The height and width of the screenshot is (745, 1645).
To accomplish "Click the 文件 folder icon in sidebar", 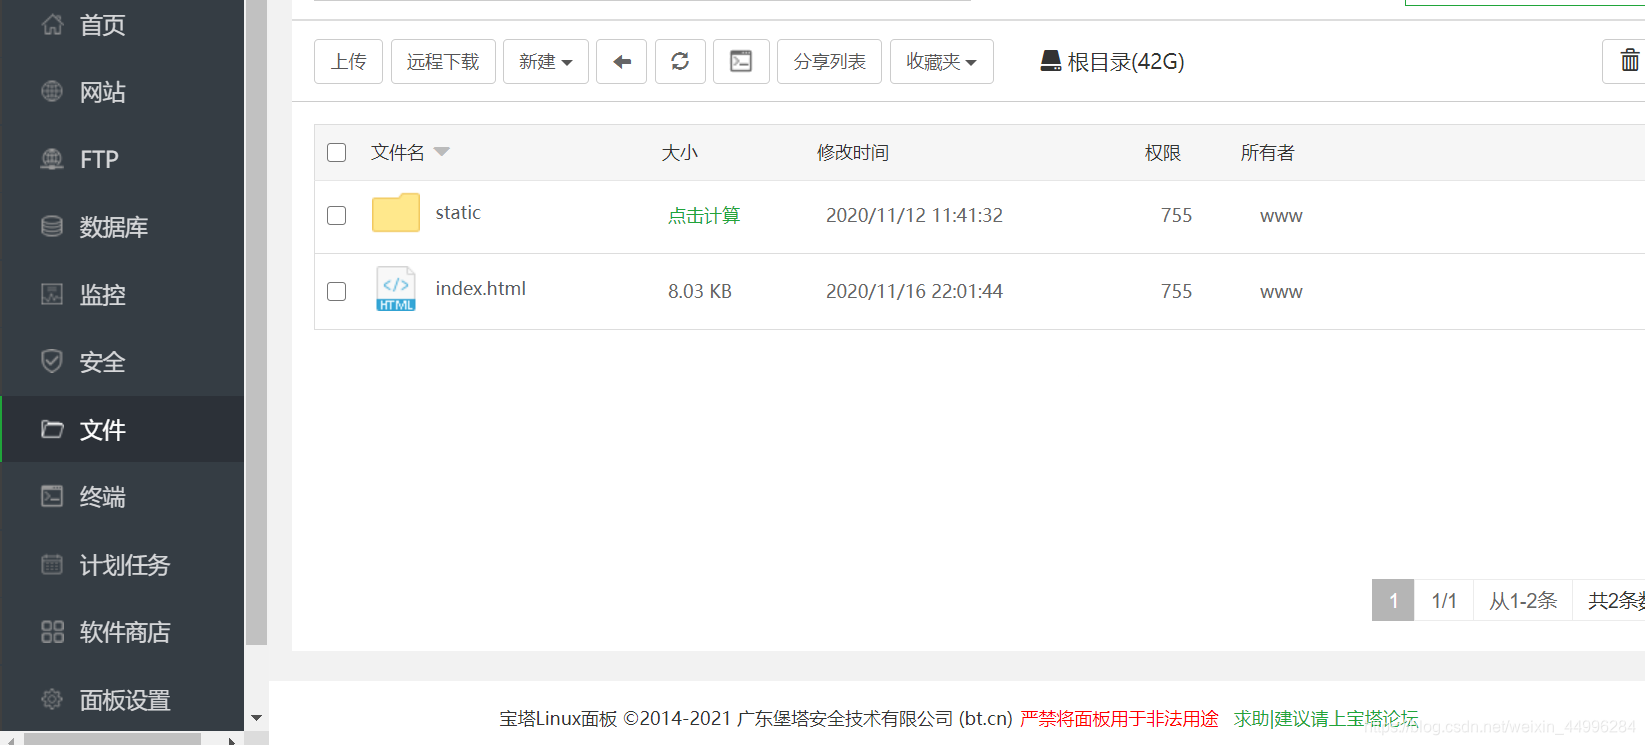I will 52,429.
